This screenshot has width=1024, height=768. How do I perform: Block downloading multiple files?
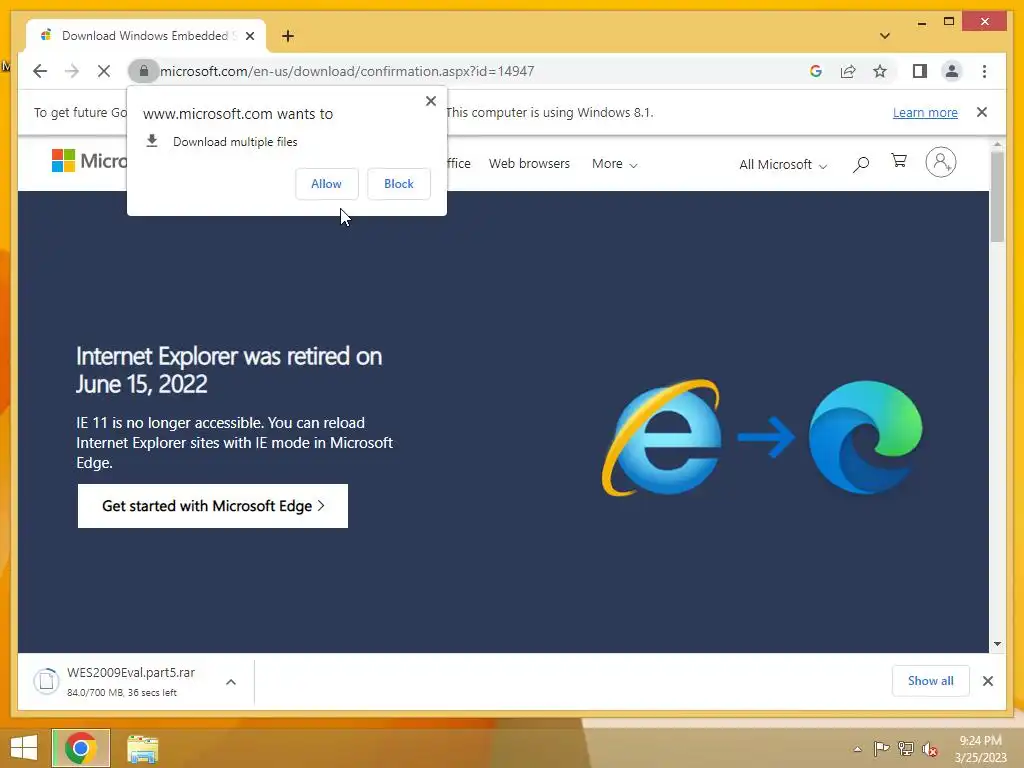point(398,184)
